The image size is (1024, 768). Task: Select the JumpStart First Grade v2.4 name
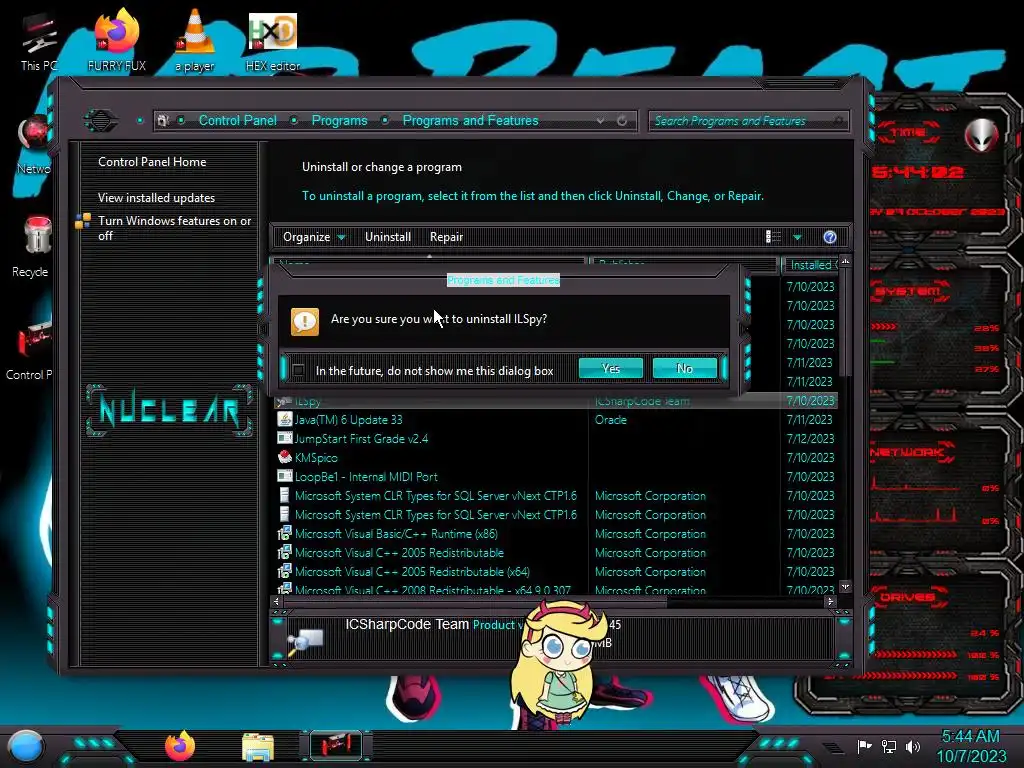(361, 439)
